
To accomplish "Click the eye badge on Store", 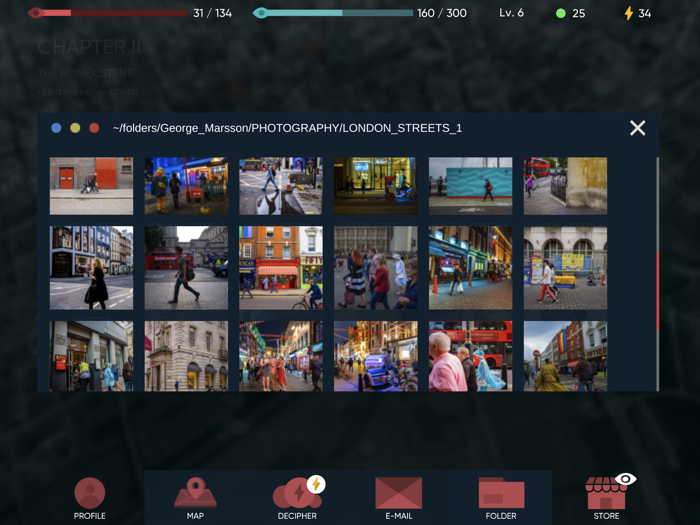I will click(625, 479).
